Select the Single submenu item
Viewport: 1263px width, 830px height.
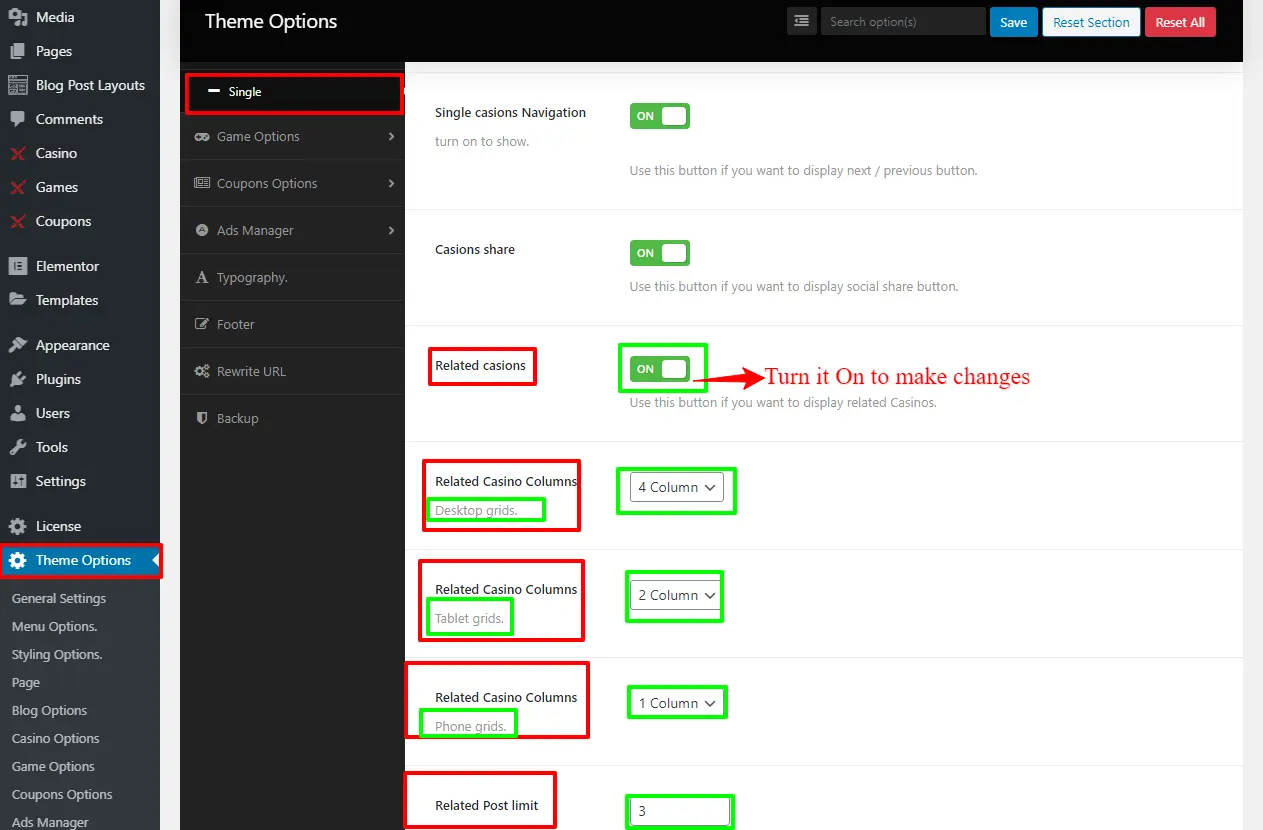coord(293,92)
